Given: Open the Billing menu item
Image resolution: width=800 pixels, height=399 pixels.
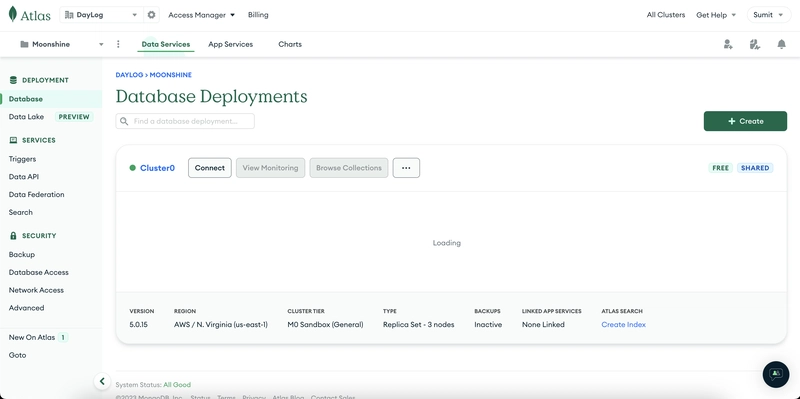Looking at the screenshot, I should [x=258, y=15].
